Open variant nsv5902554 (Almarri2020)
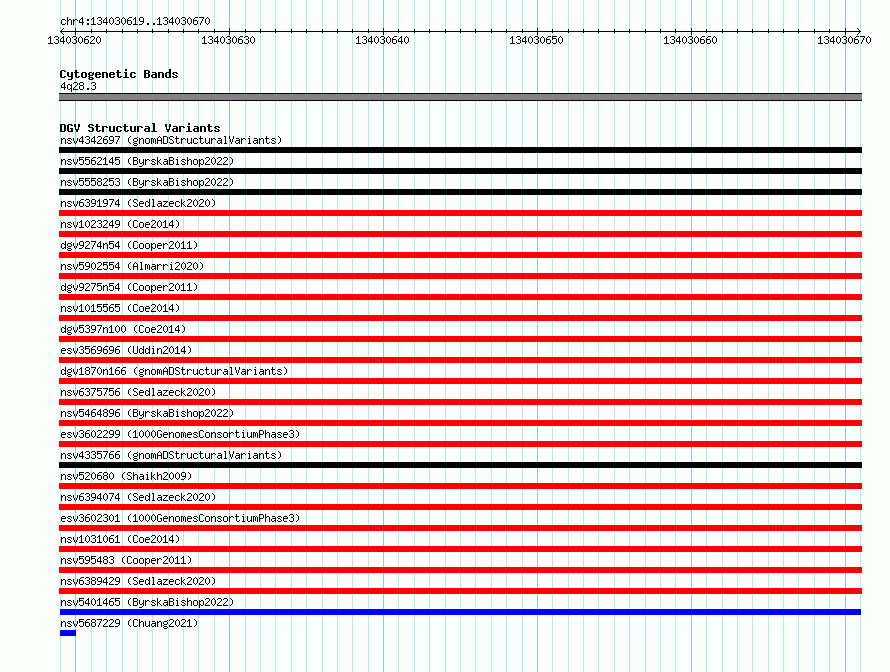 pos(132,266)
